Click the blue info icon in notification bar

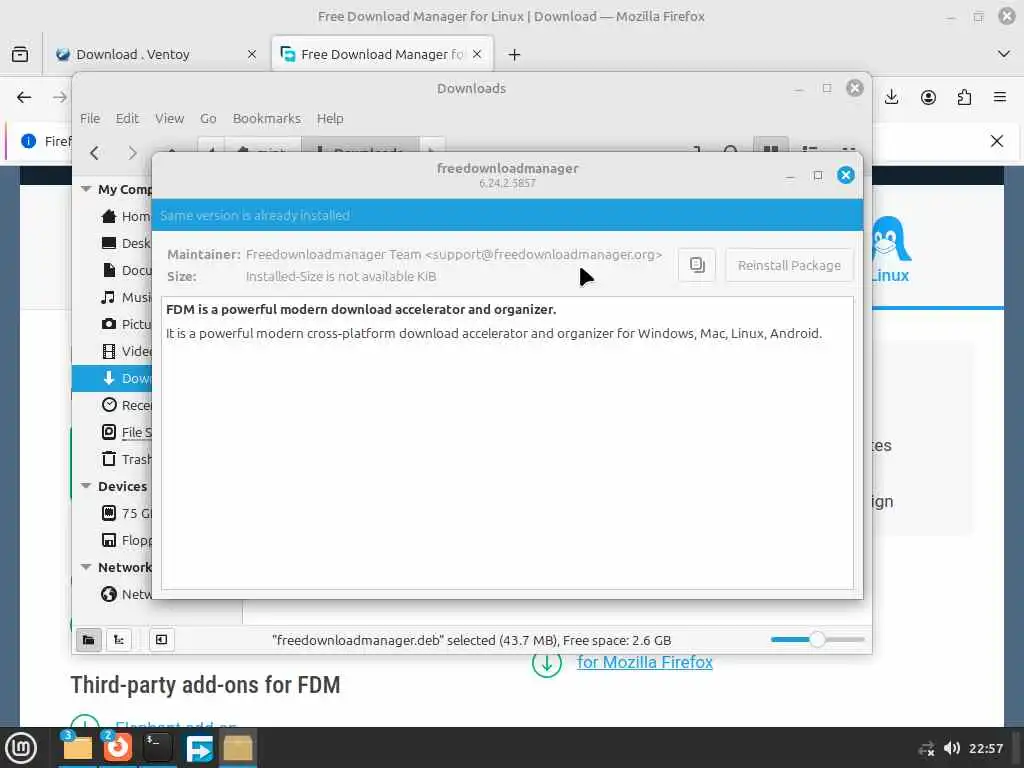coord(28,140)
